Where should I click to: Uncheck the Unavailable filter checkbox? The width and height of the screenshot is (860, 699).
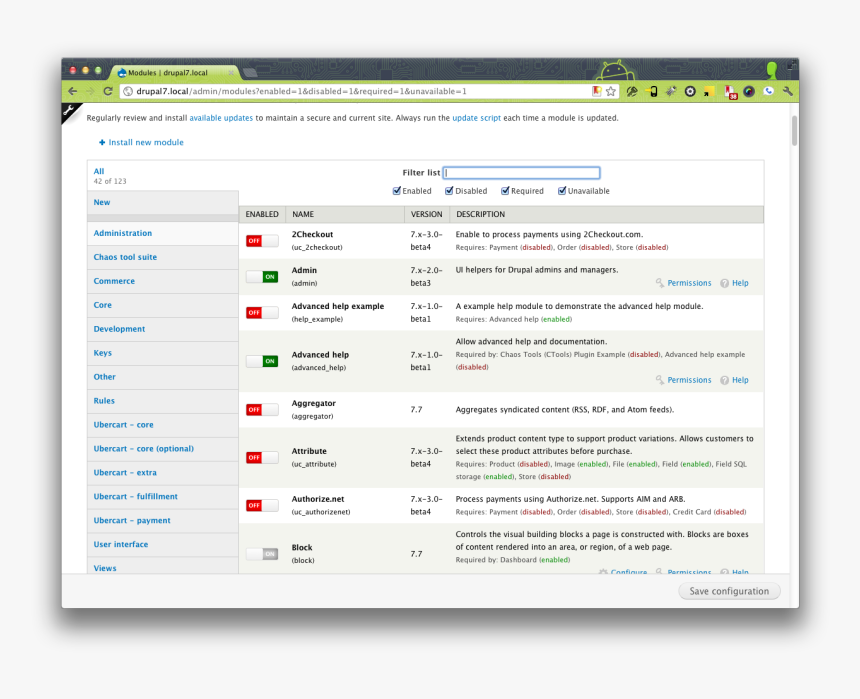click(x=562, y=191)
